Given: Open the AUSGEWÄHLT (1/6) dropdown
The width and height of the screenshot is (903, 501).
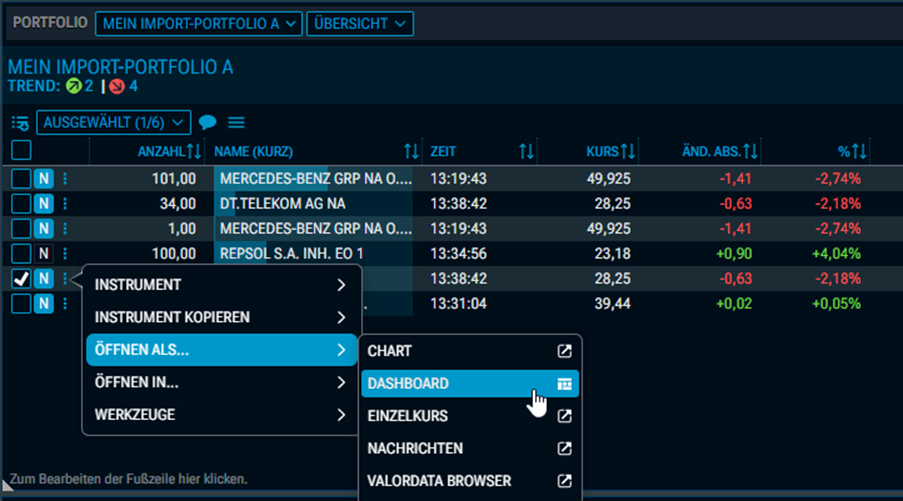Looking at the screenshot, I should point(113,123).
